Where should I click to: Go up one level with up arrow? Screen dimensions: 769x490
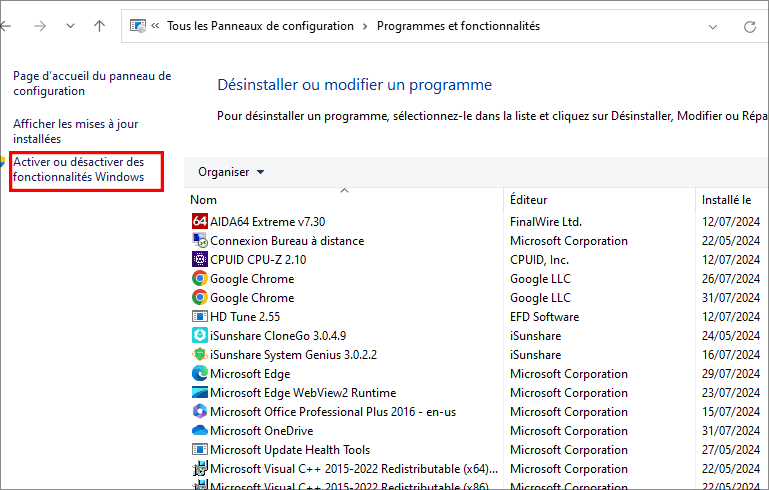(100, 26)
